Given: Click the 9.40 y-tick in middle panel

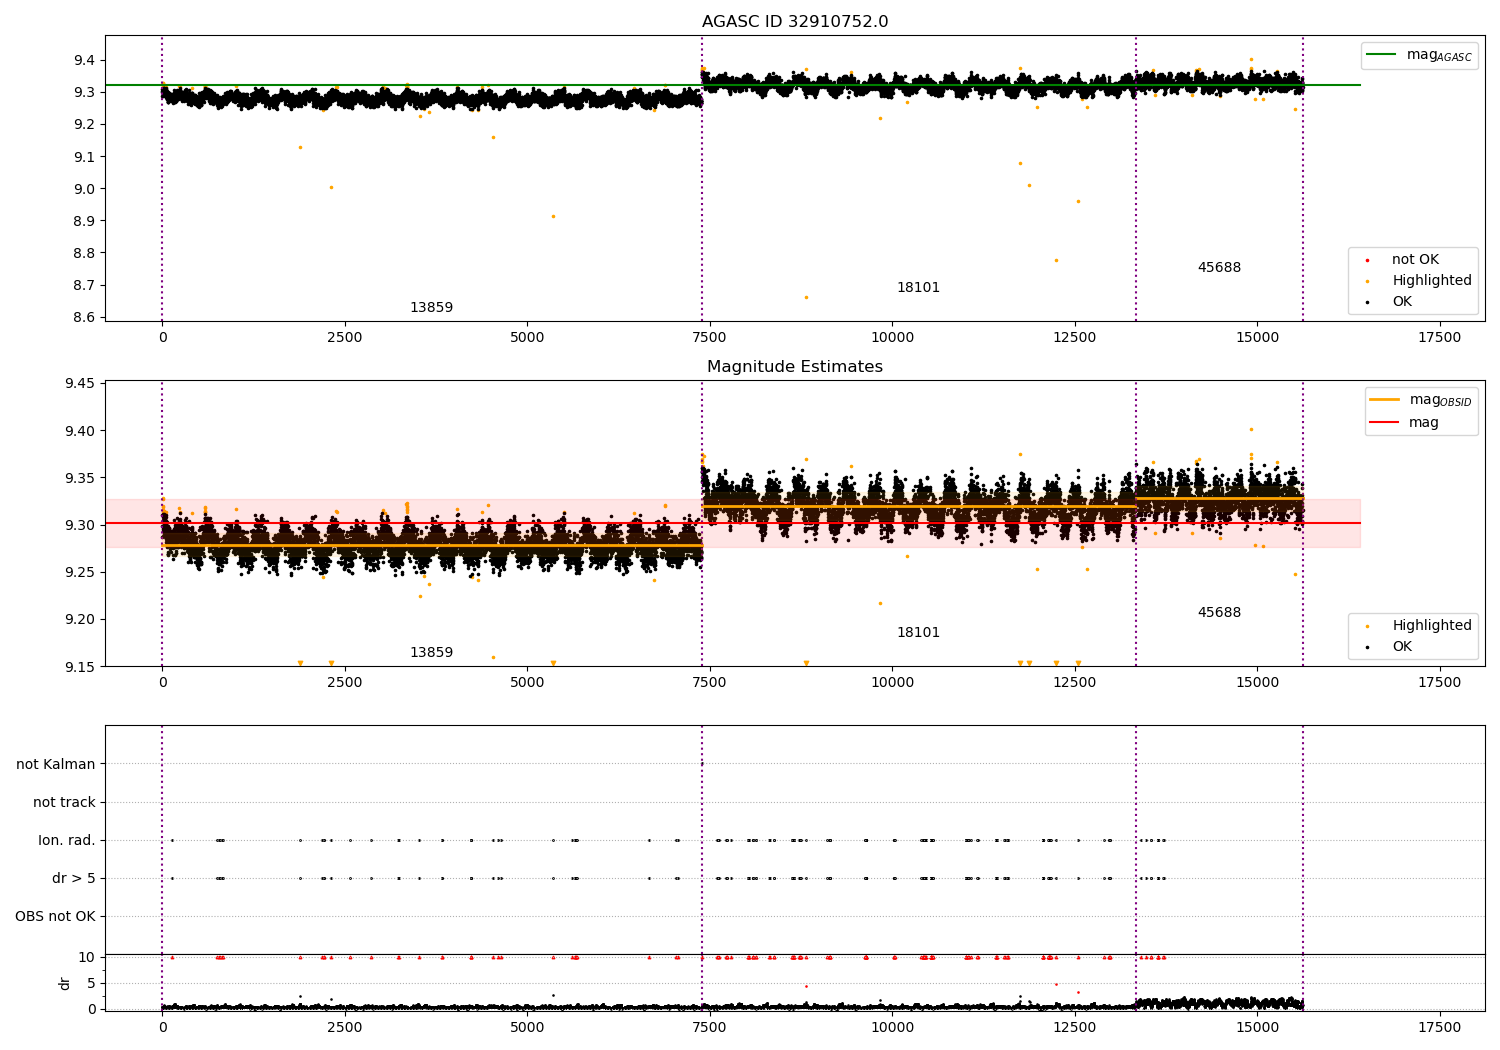Looking at the screenshot, I should pyautogui.click(x=80, y=431).
